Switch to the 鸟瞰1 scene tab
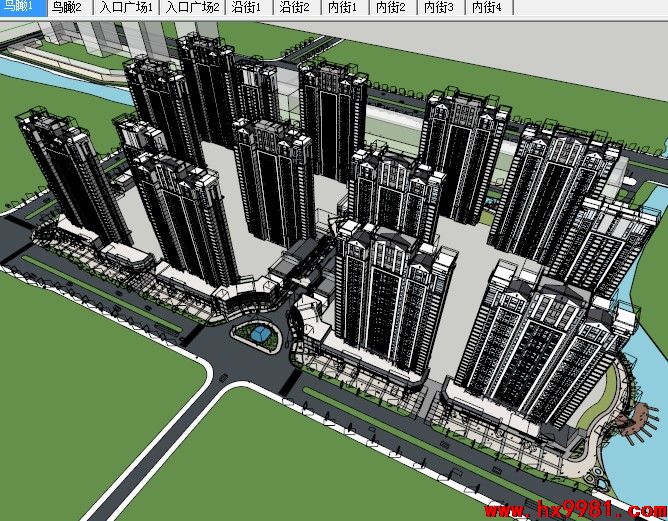668x521 pixels. (x=23, y=7)
